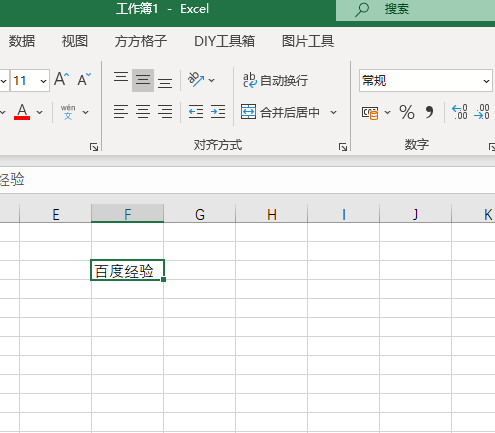This screenshot has width=495, height=433.
Task: Open the font color dropdown arrow
Action: (40, 112)
